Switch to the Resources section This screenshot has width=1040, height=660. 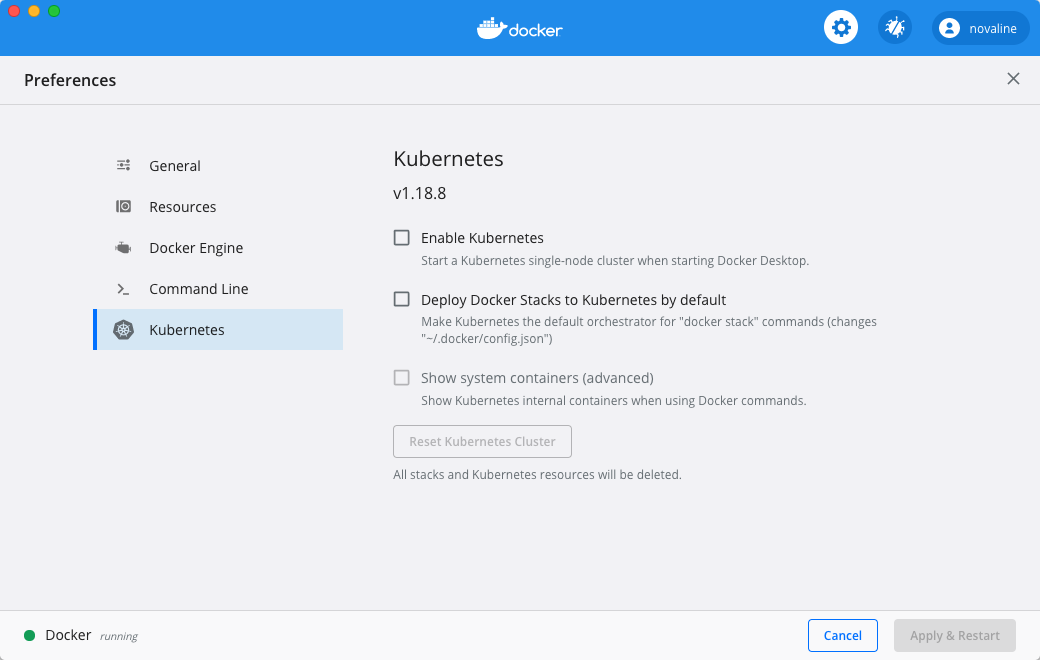(218, 207)
